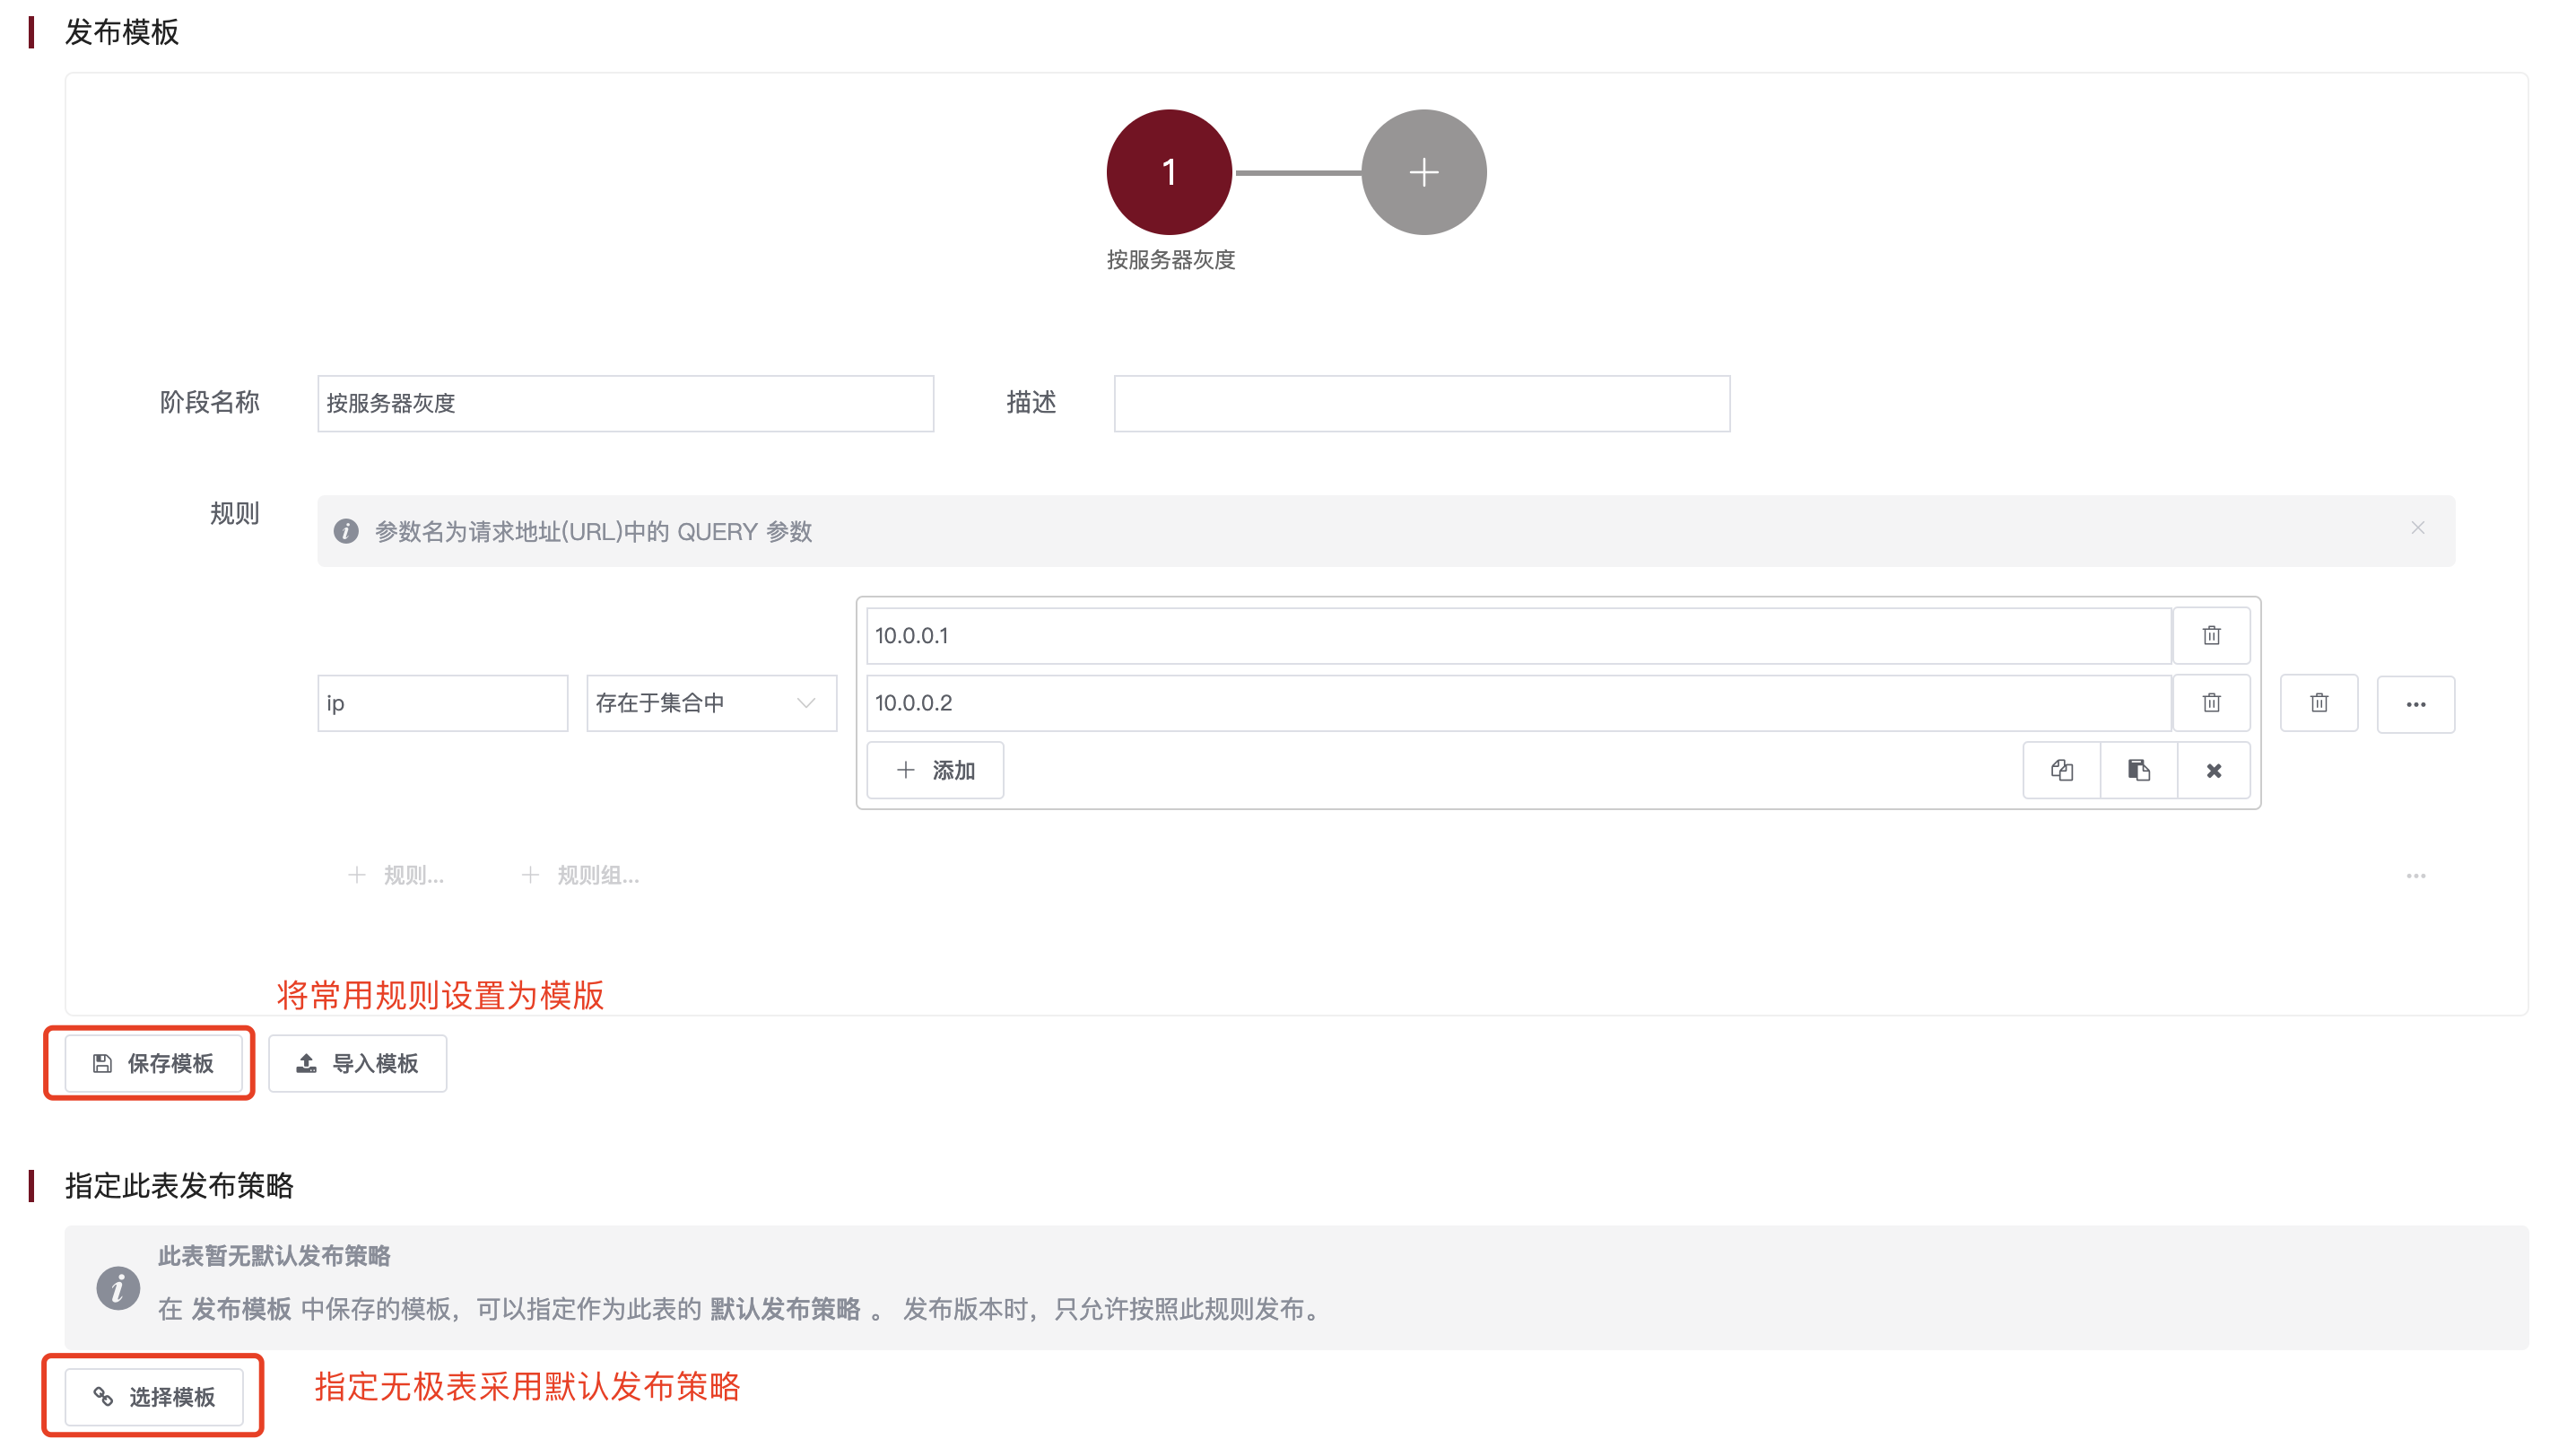Open more options for ip rule
Screen dimensions: 2576x1439
point(2415,704)
